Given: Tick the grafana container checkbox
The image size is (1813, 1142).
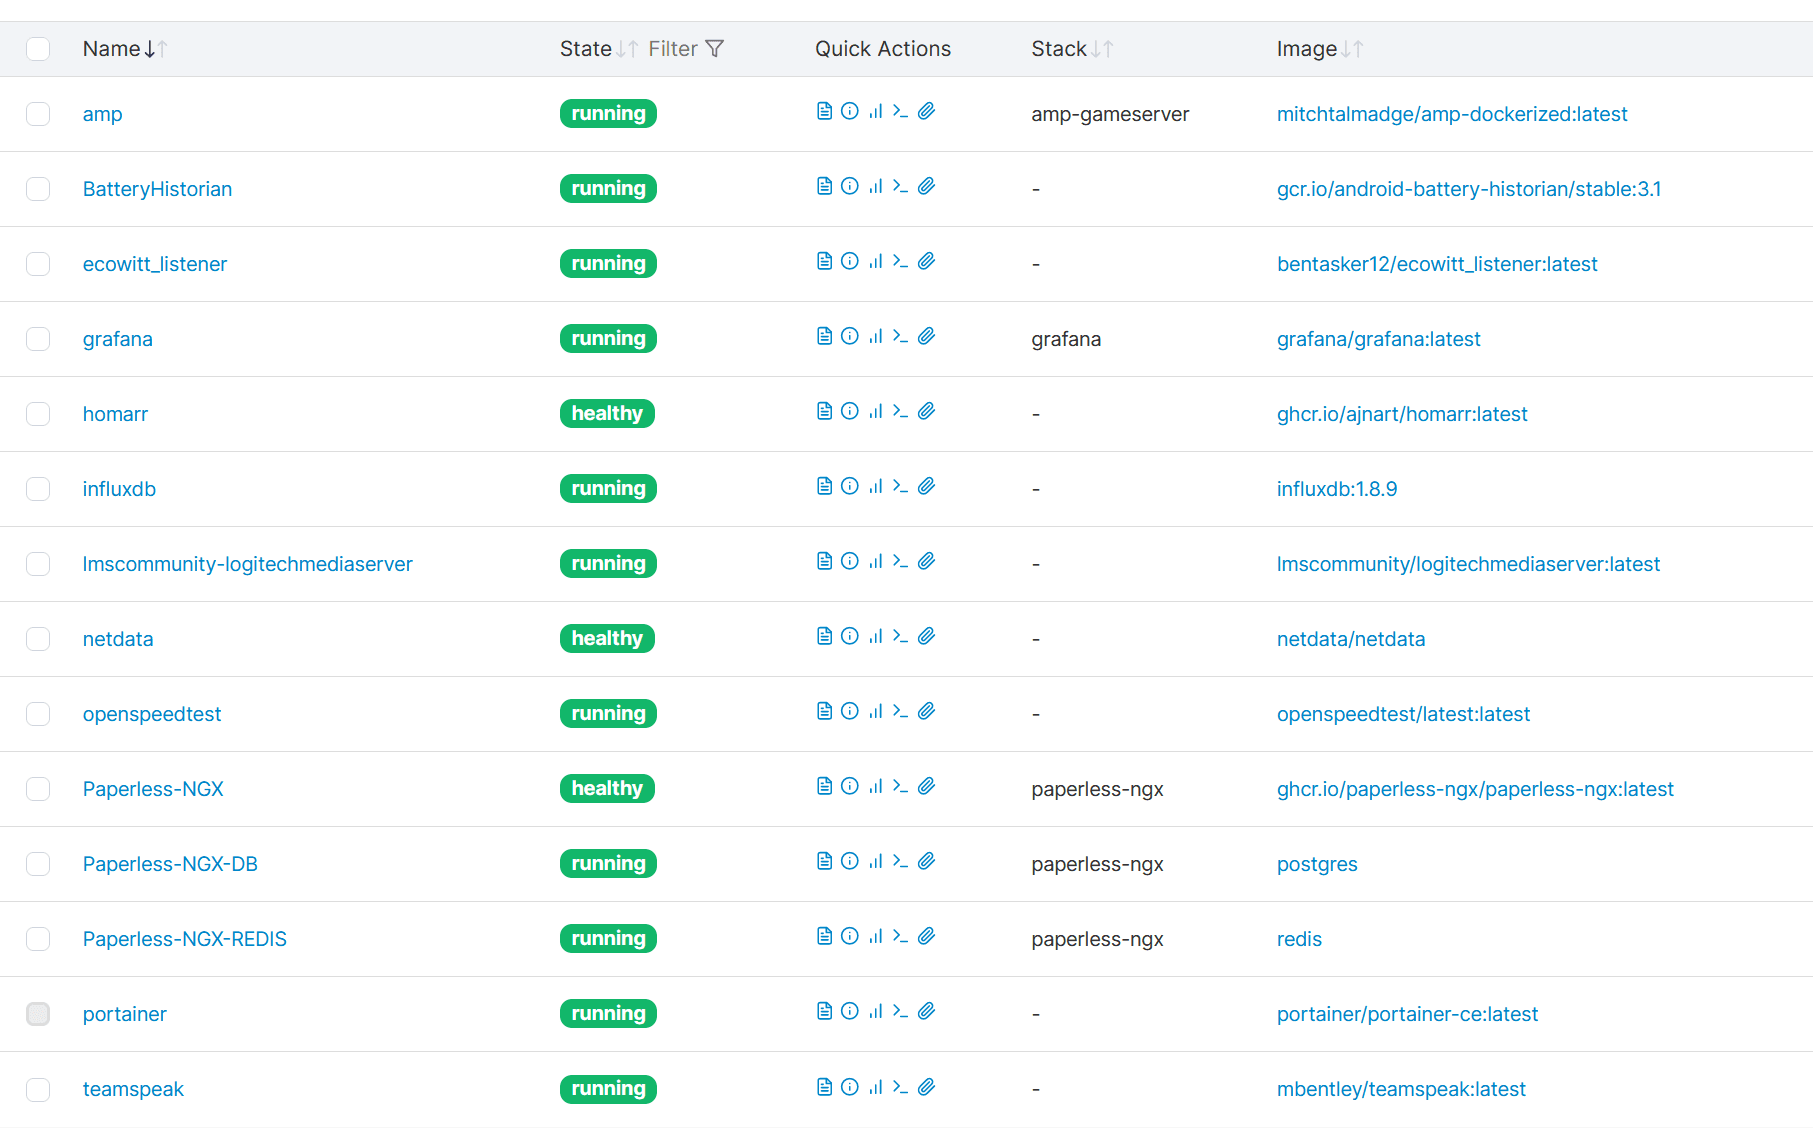Looking at the screenshot, I should pyautogui.click(x=38, y=339).
